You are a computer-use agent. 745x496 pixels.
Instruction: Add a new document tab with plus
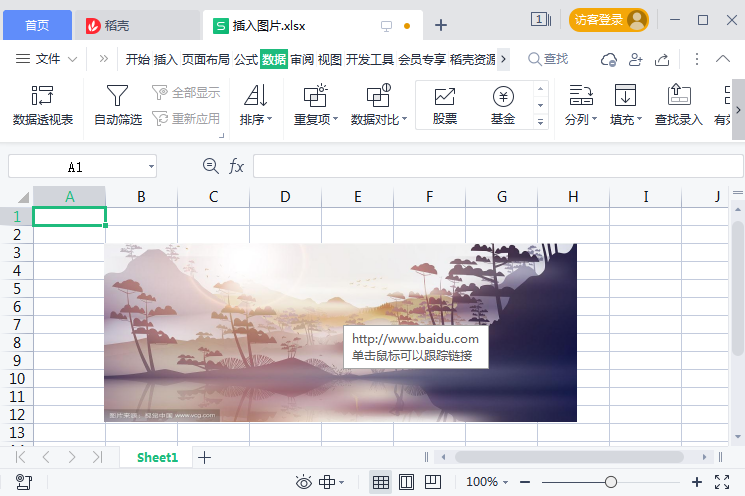(x=441, y=25)
